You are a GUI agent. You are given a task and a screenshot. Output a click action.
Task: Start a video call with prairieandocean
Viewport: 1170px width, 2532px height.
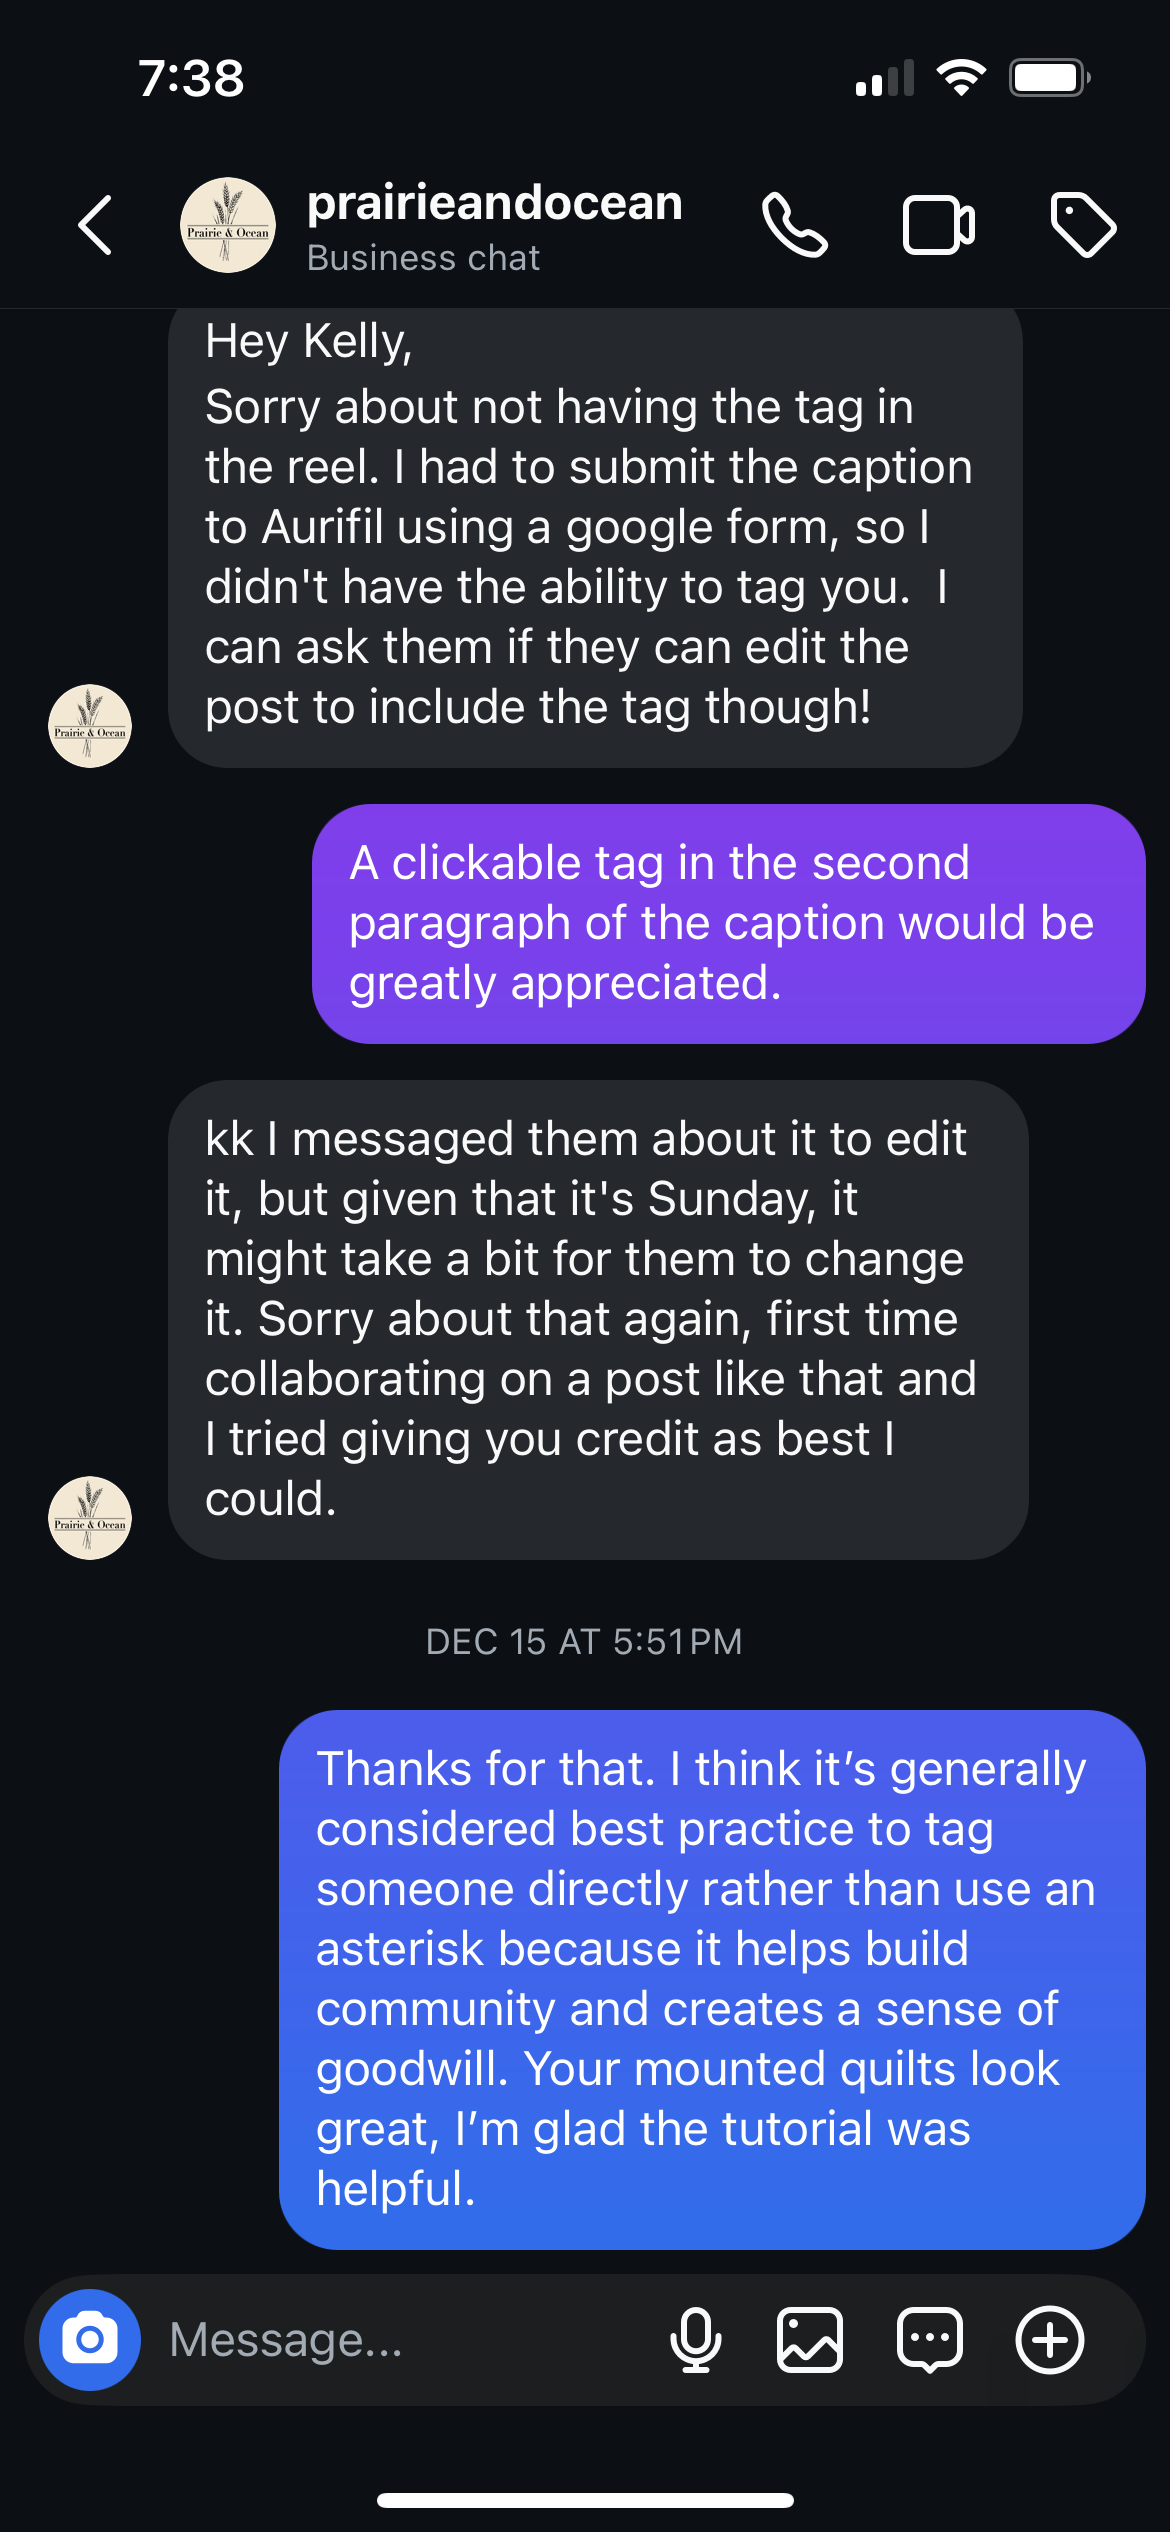(938, 225)
